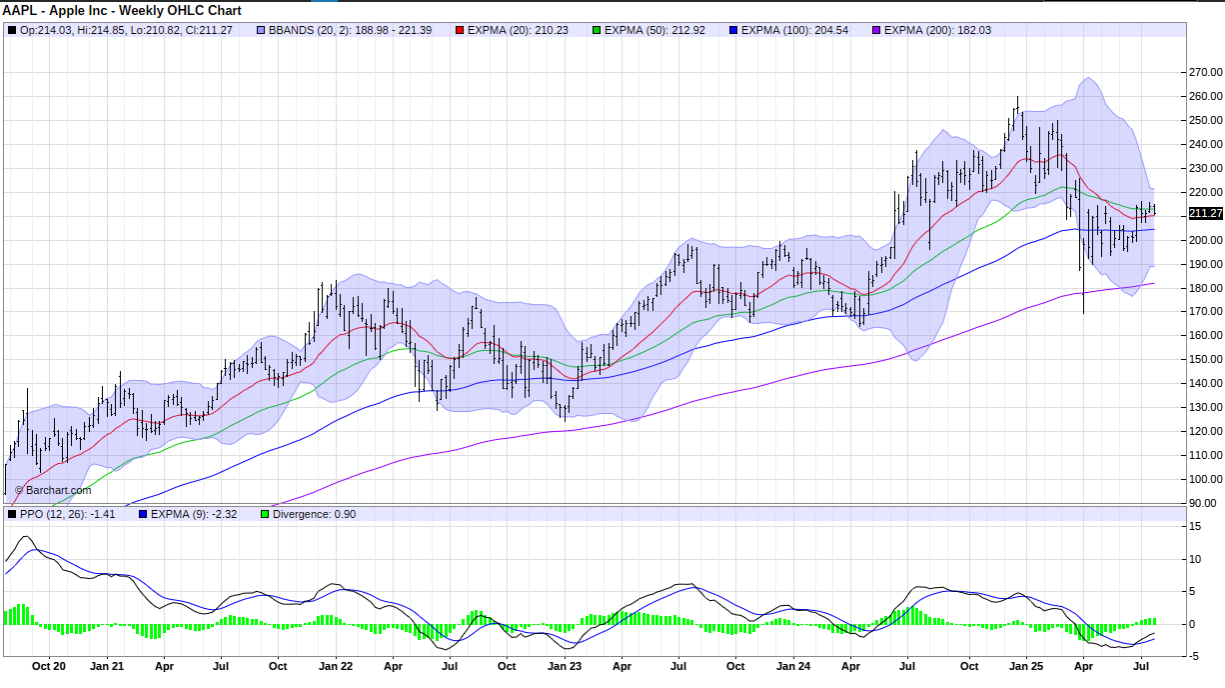Image resolution: width=1225 pixels, height=688 pixels.
Task: Click the 'EXPMA (100): 204.54' legend label
Action: point(795,30)
